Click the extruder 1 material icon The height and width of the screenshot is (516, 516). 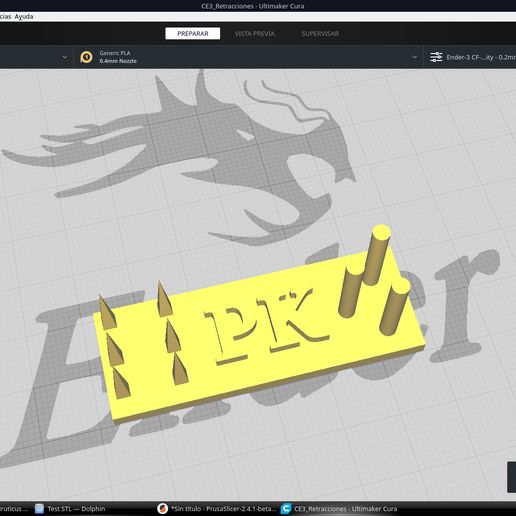pos(86,57)
